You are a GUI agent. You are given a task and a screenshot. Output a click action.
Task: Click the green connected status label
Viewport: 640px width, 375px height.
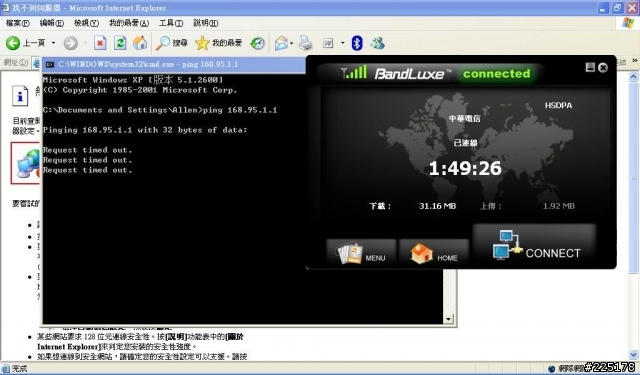496,74
